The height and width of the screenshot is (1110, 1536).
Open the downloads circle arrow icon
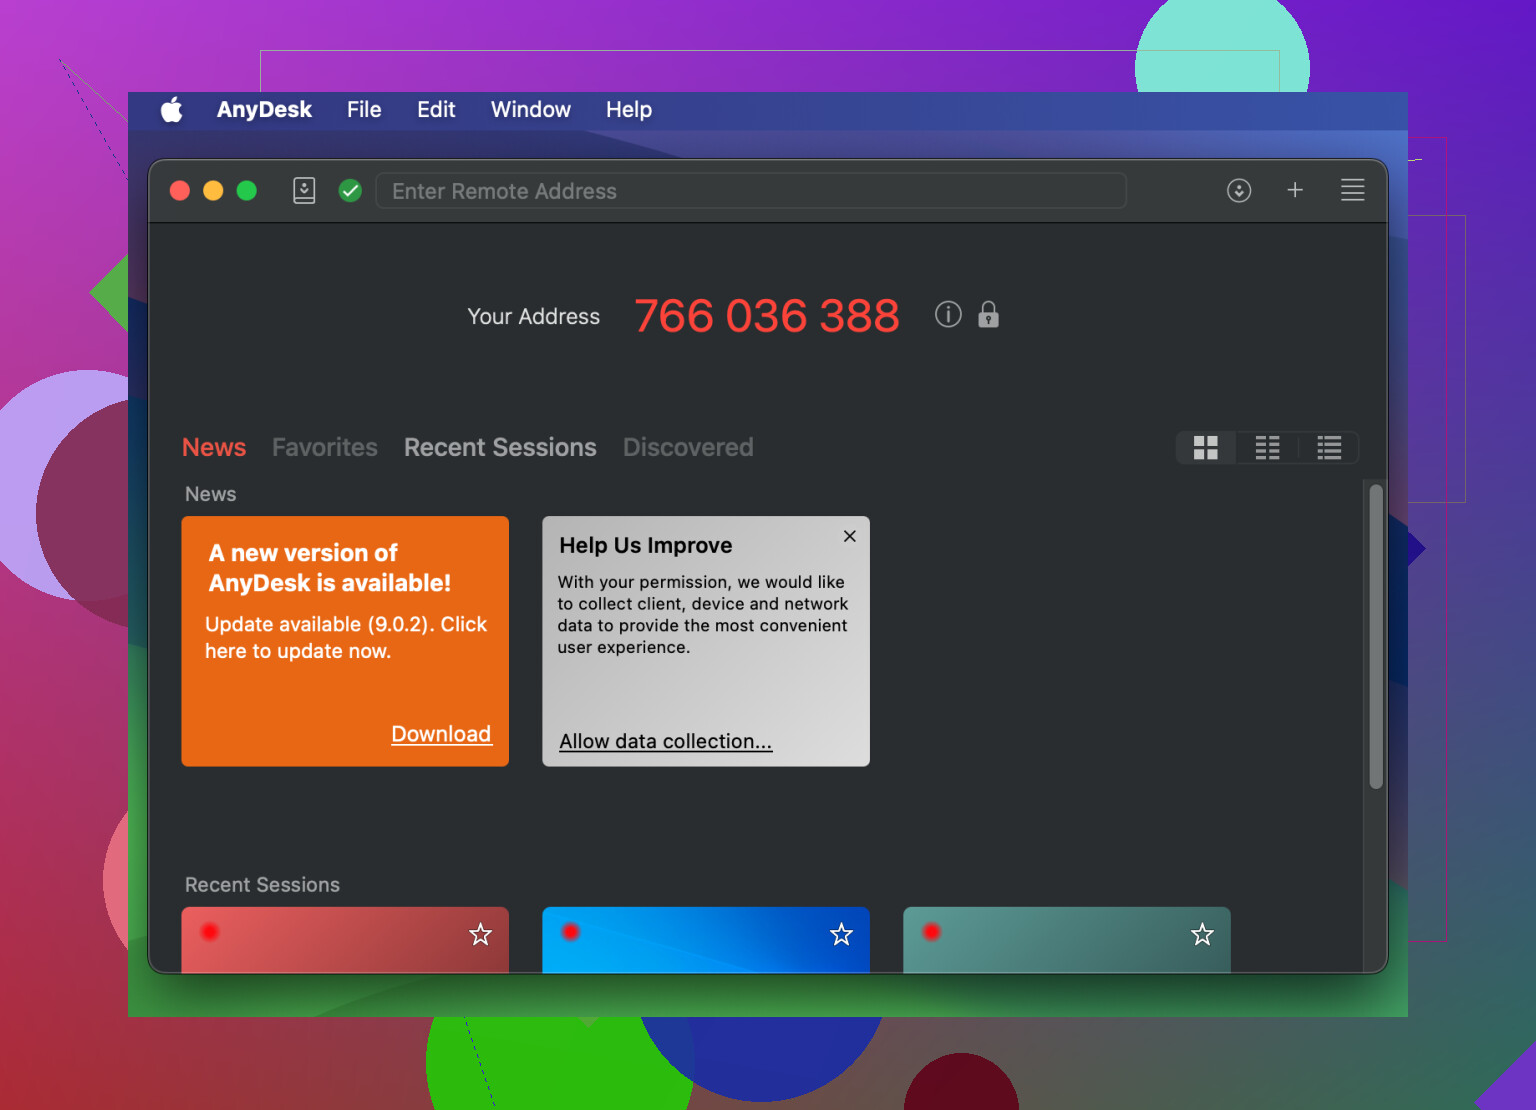(x=1239, y=190)
